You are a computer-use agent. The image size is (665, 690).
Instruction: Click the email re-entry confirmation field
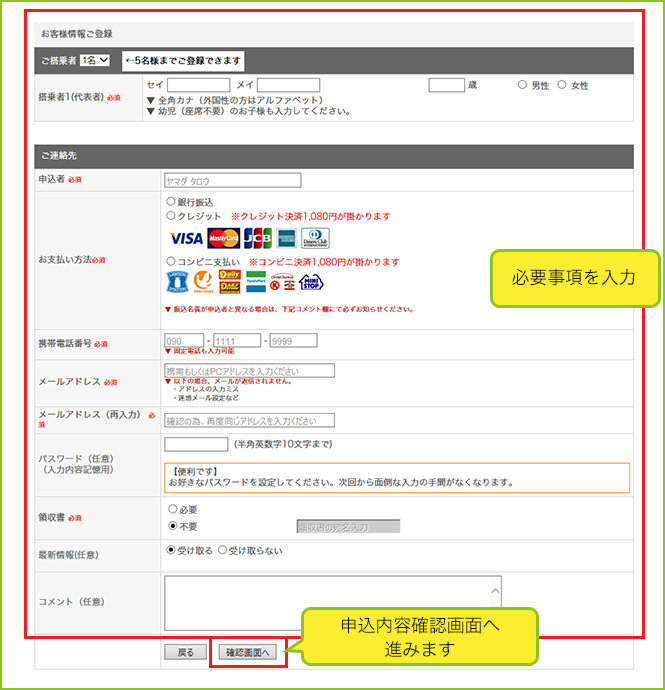[250, 420]
